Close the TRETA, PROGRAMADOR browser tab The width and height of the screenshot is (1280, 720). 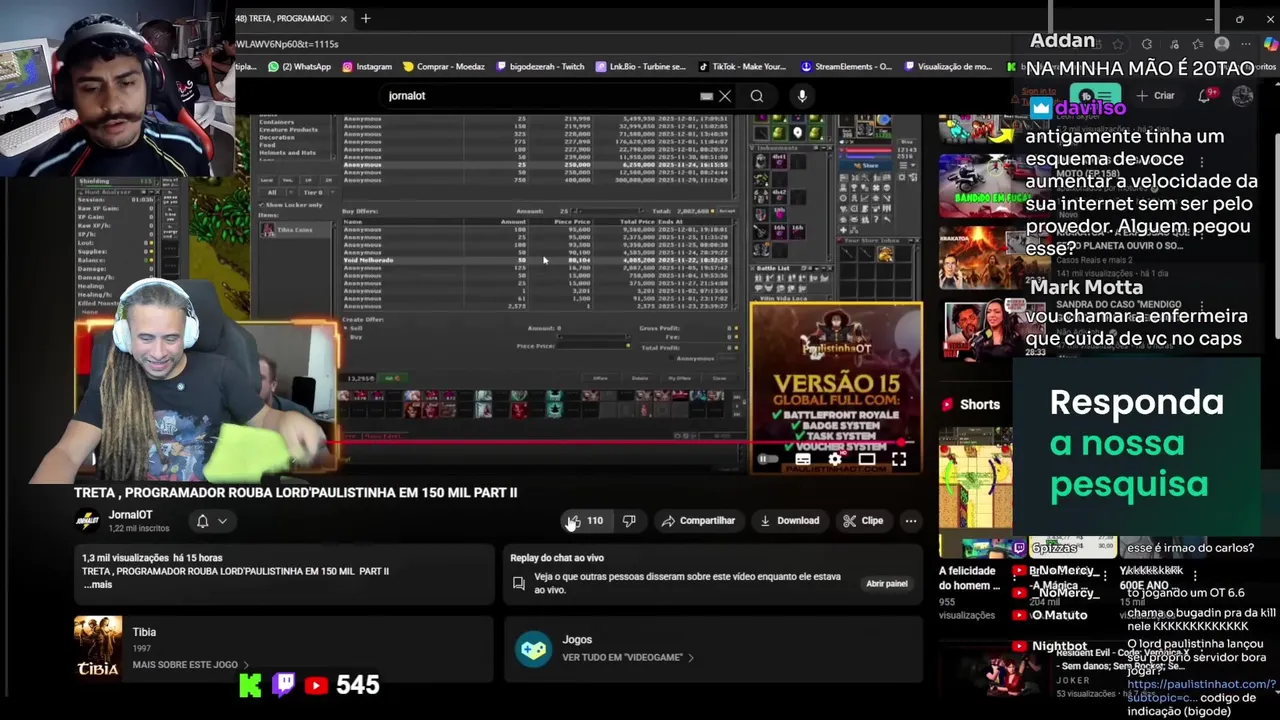pyautogui.click(x=344, y=18)
